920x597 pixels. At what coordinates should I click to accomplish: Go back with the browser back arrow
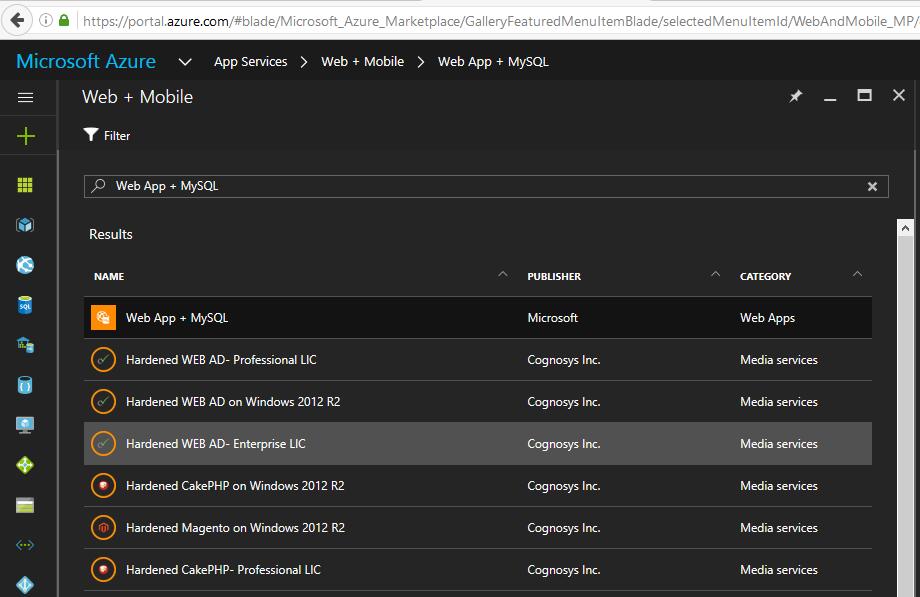[18, 21]
